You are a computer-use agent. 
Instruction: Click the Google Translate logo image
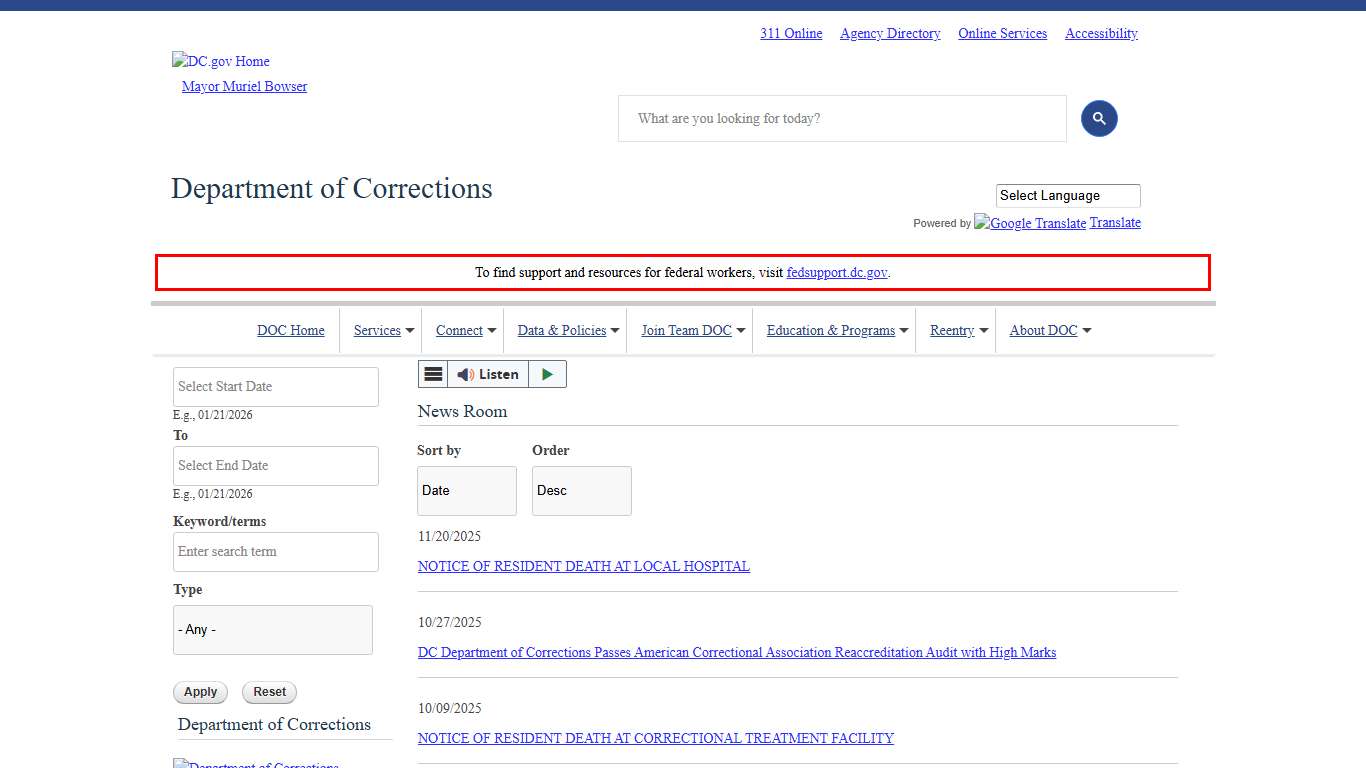[x=1030, y=223]
